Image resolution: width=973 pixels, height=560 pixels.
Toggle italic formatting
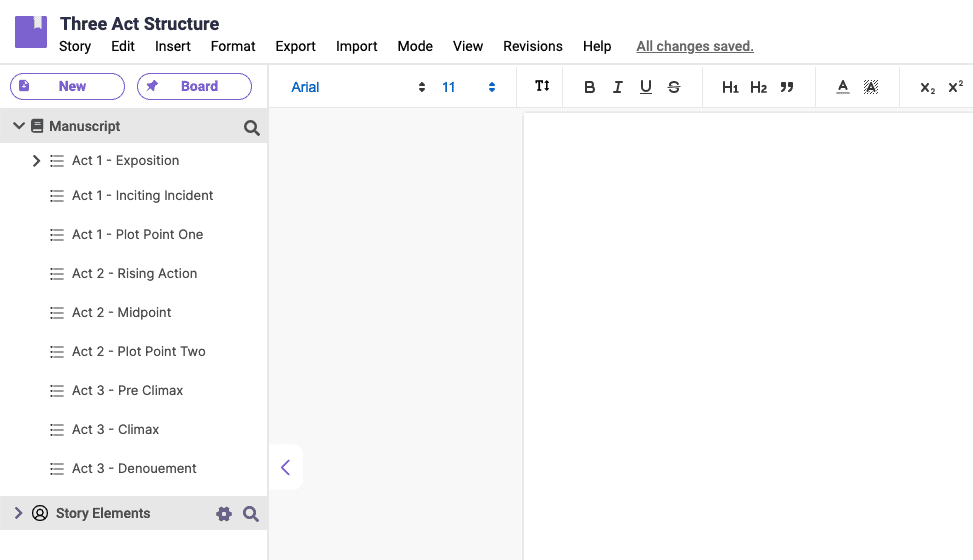click(617, 88)
